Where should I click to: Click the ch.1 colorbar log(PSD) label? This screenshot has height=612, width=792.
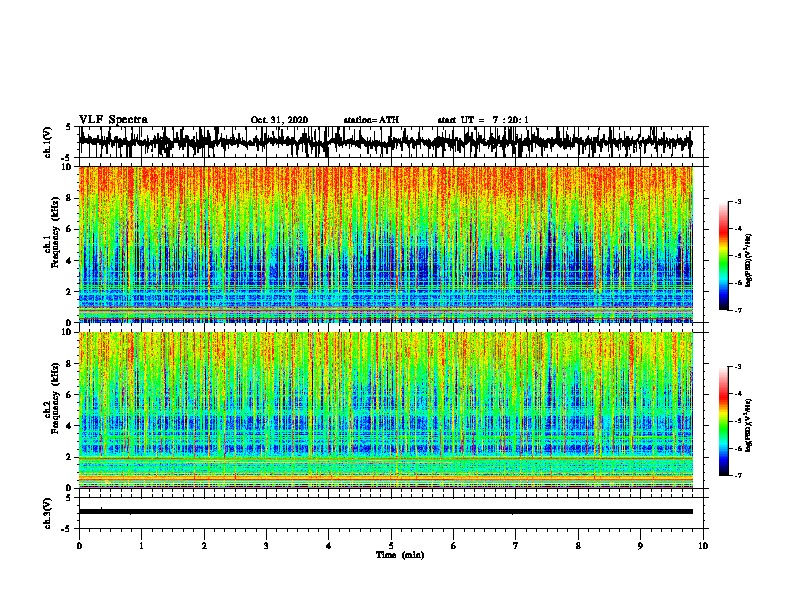749,261
